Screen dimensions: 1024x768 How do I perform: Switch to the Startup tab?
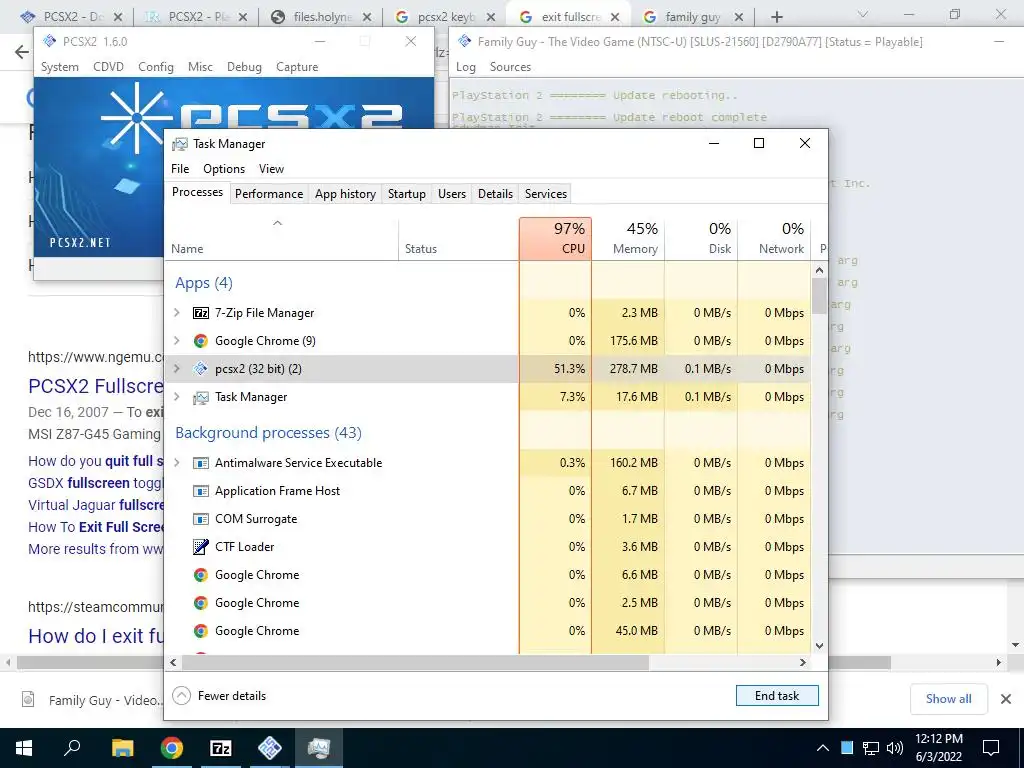pyautogui.click(x=406, y=194)
